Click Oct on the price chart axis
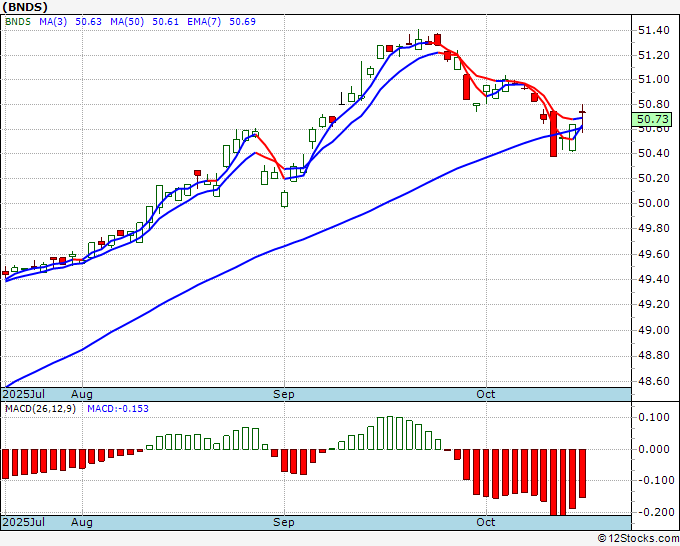This screenshot has width=680, height=546. pos(486,394)
